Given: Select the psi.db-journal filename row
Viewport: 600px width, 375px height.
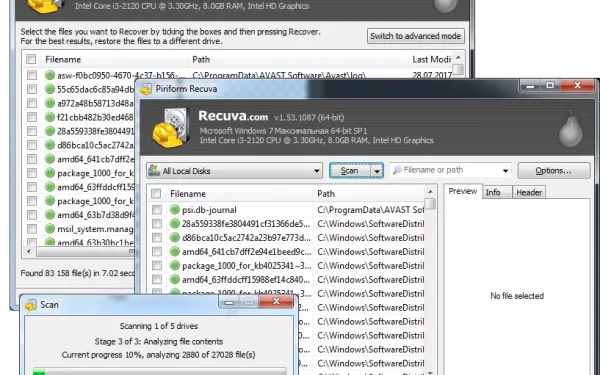Looking at the screenshot, I should (x=209, y=210).
